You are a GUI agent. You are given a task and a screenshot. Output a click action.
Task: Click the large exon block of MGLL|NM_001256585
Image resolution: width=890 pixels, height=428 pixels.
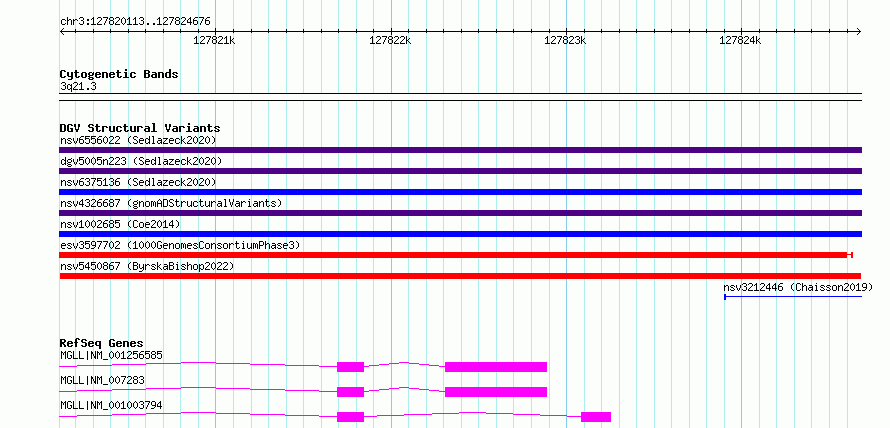tap(496, 367)
